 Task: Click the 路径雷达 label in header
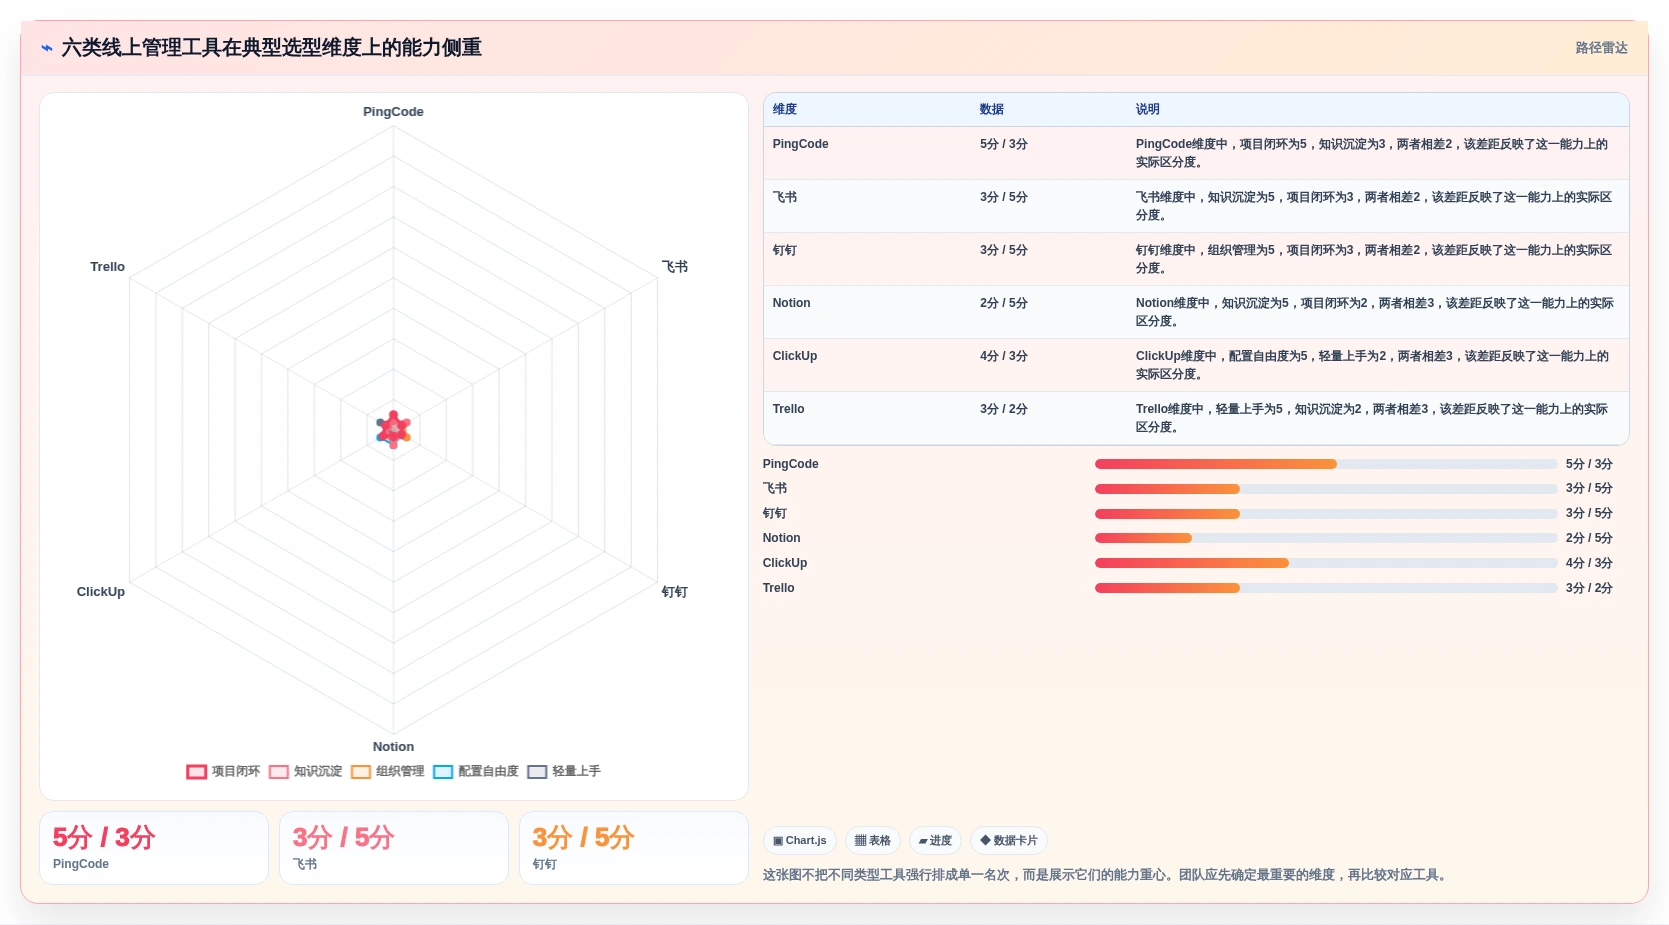(1601, 48)
